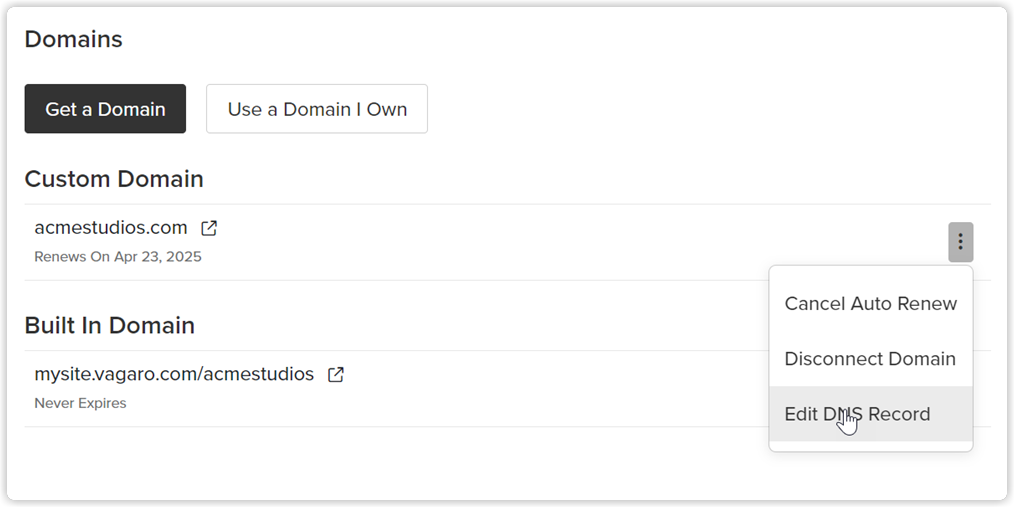The width and height of the screenshot is (1015, 508).
Task: Click empty padding above Cancel Auto Renew
Action: click(871, 271)
